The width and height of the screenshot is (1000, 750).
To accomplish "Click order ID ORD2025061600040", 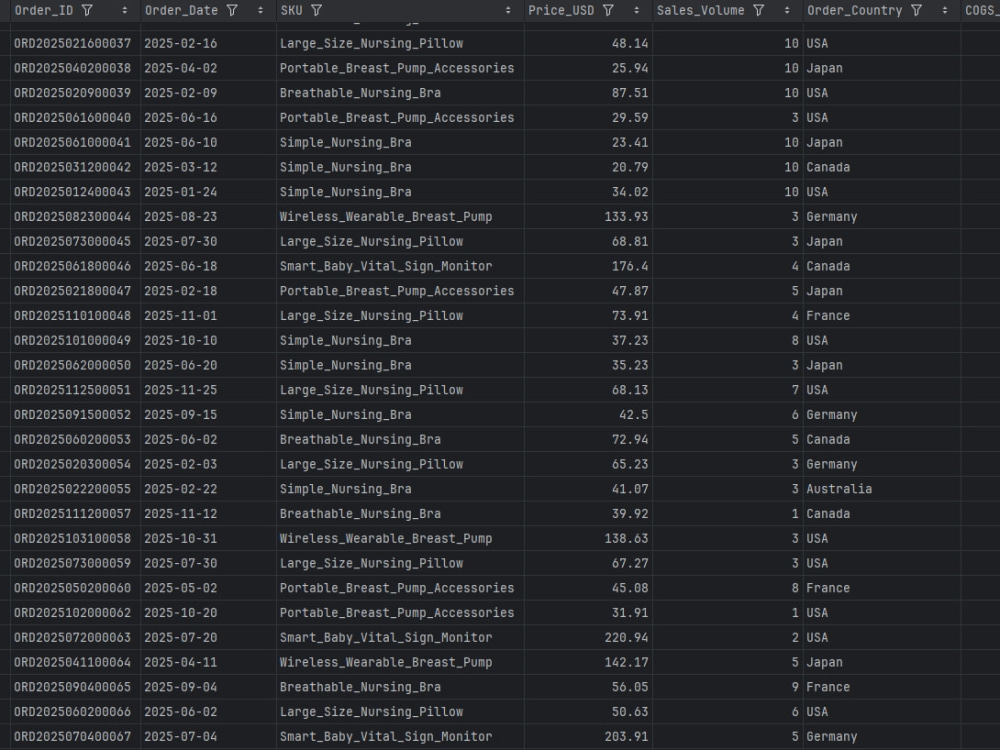I will (x=73, y=118).
